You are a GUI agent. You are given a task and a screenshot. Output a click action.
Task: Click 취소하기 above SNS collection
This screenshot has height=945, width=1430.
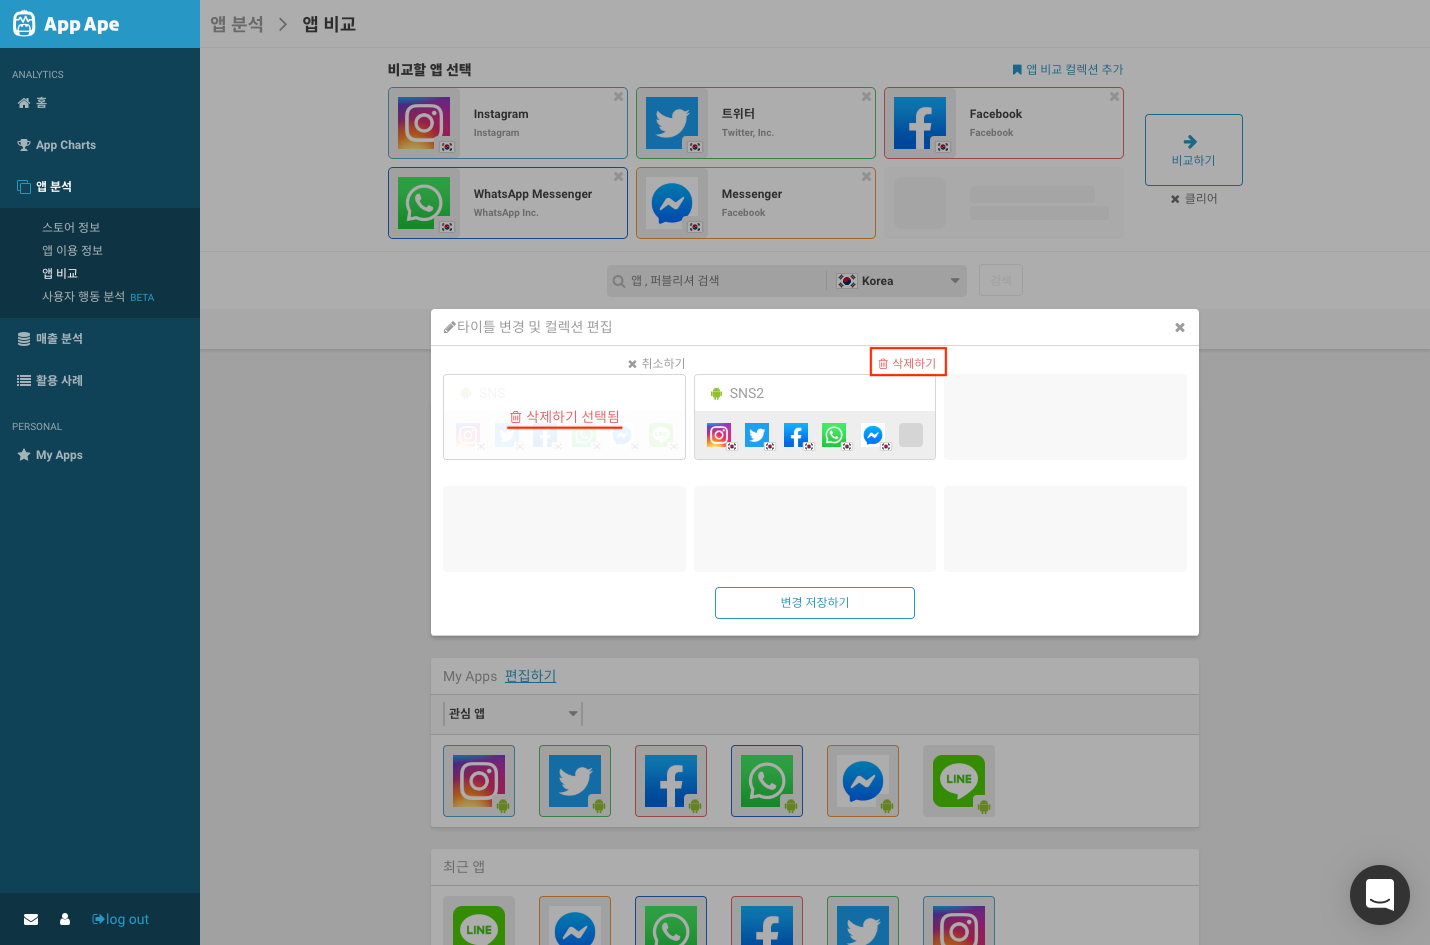656,364
